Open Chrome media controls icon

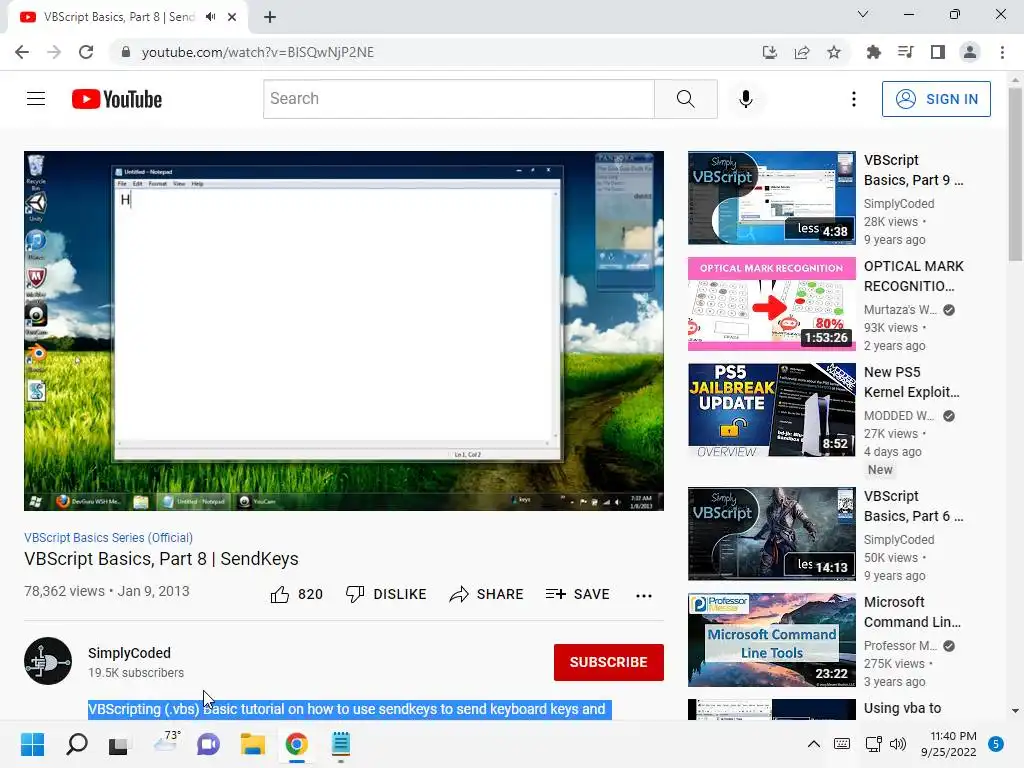point(905,52)
